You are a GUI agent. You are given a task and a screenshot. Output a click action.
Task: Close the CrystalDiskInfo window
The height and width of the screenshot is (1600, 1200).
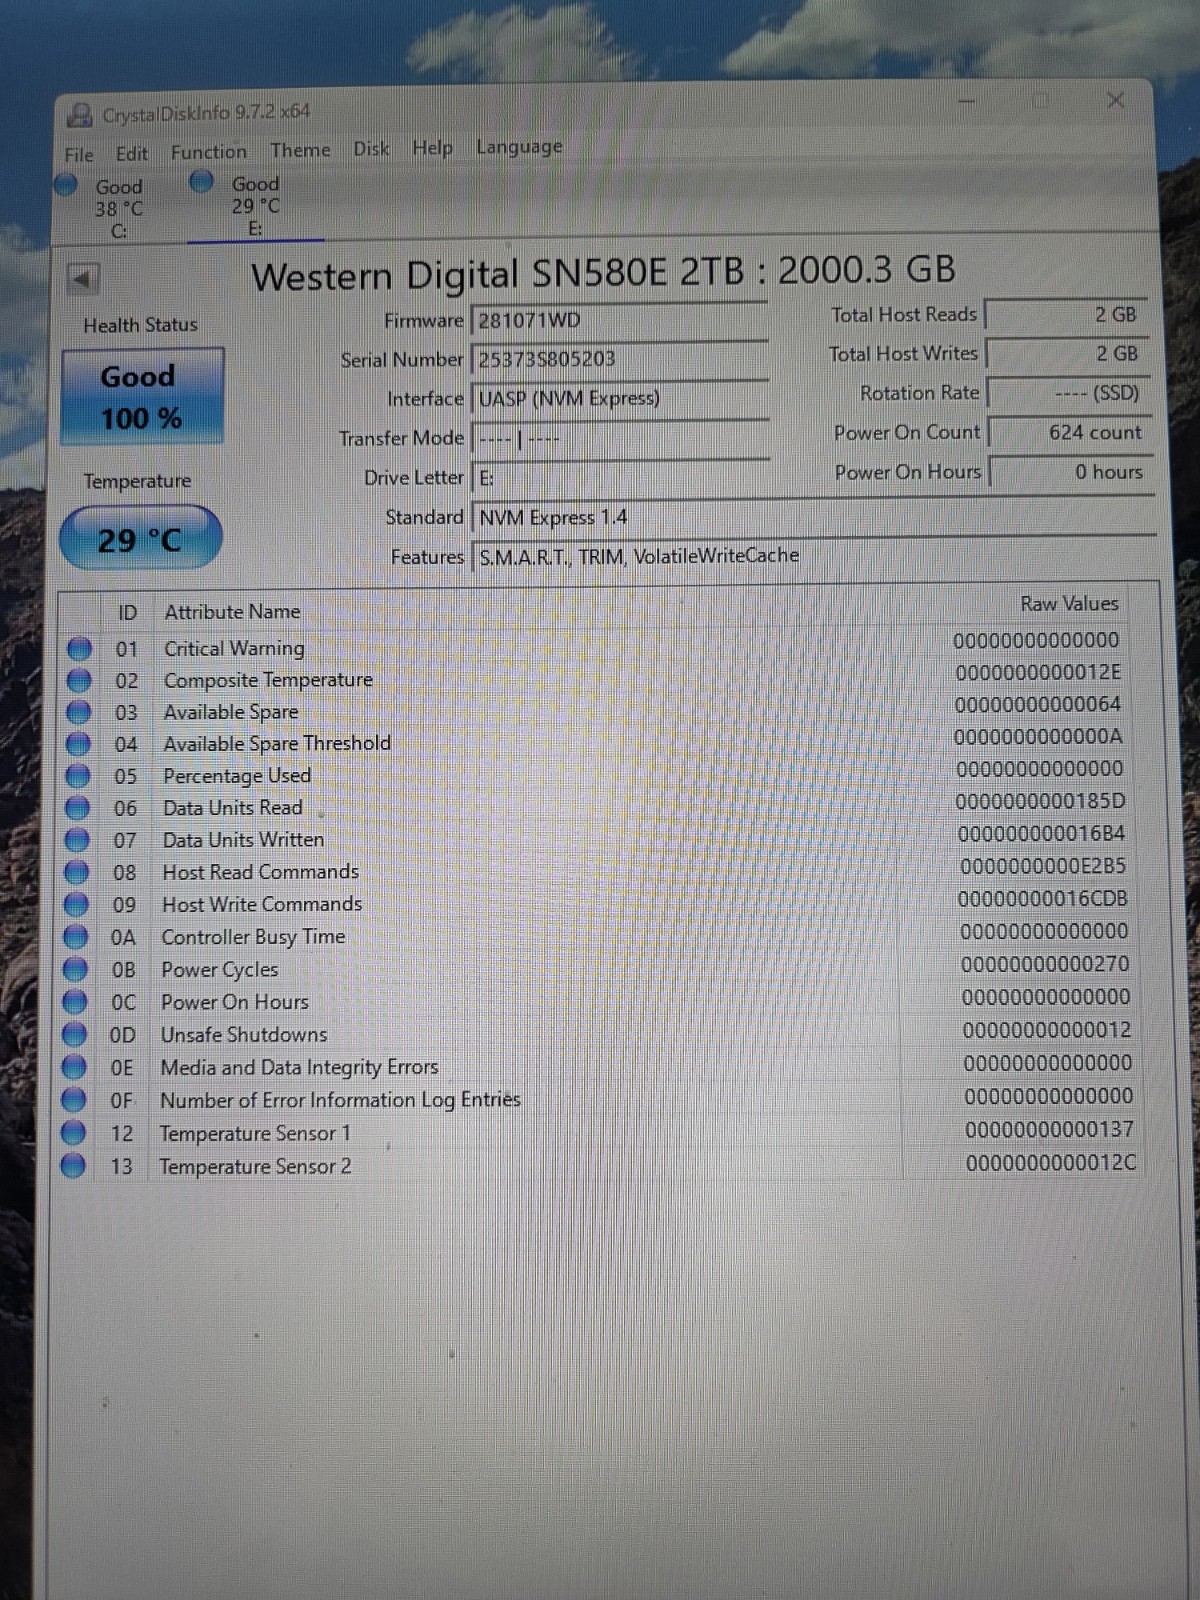pyautogui.click(x=1116, y=100)
